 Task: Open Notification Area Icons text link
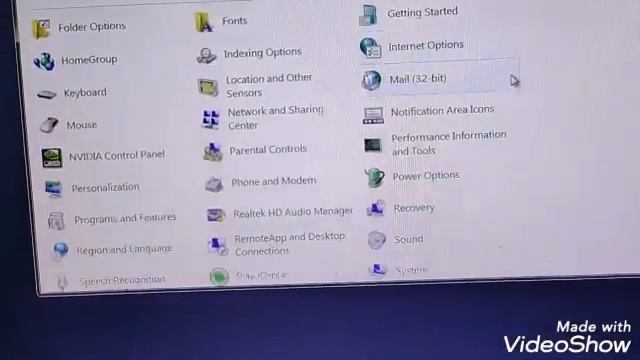point(442,111)
